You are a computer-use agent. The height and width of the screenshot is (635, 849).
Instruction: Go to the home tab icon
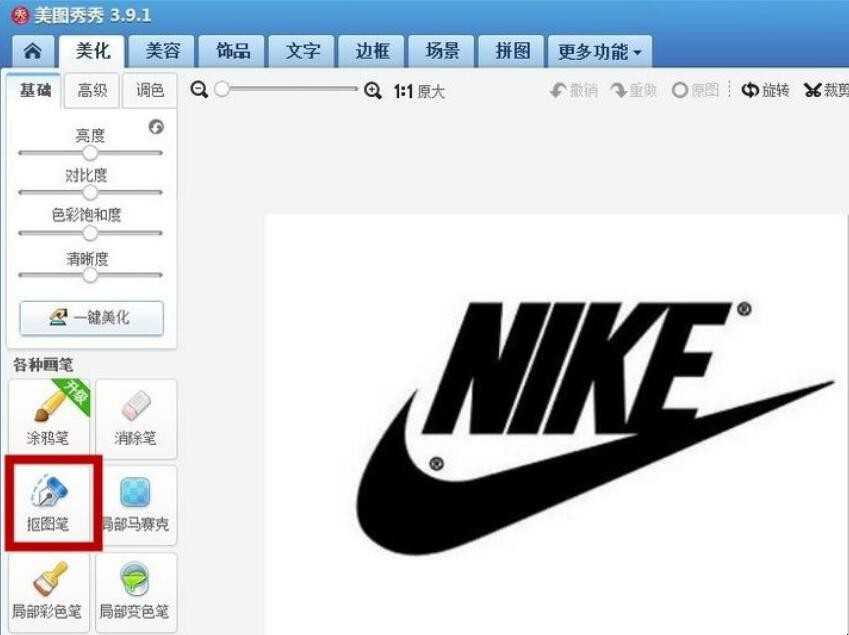coord(32,51)
